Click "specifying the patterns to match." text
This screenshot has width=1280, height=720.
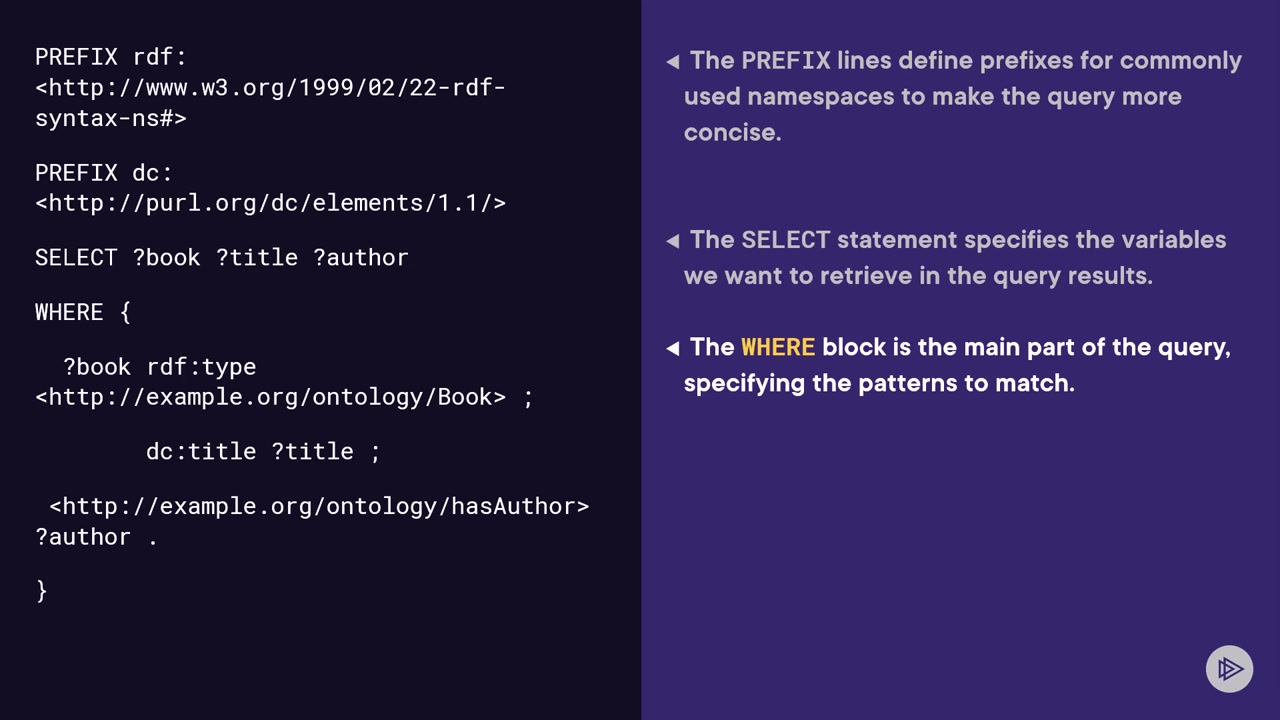click(879, 383)
